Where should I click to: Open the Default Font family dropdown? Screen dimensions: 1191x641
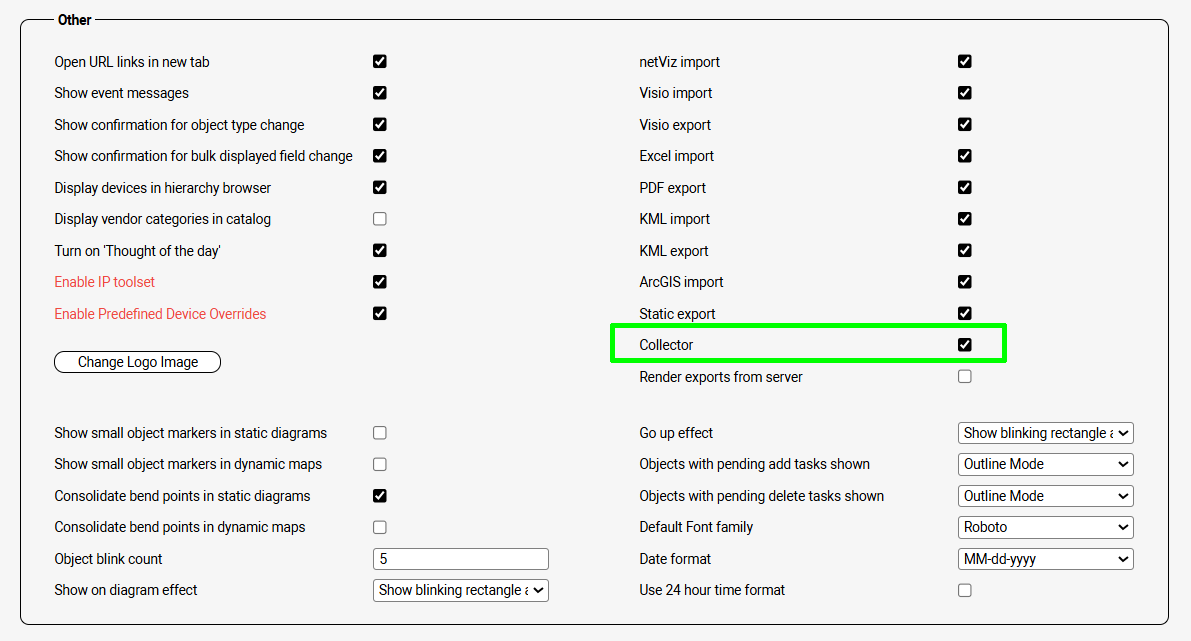pyautogui.click(x=1045, y=527)
